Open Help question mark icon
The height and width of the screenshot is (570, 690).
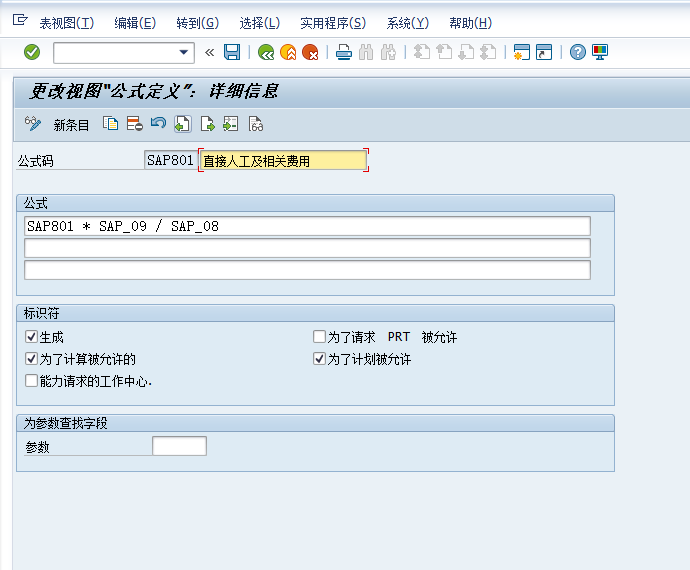click(x=578, y=52)
